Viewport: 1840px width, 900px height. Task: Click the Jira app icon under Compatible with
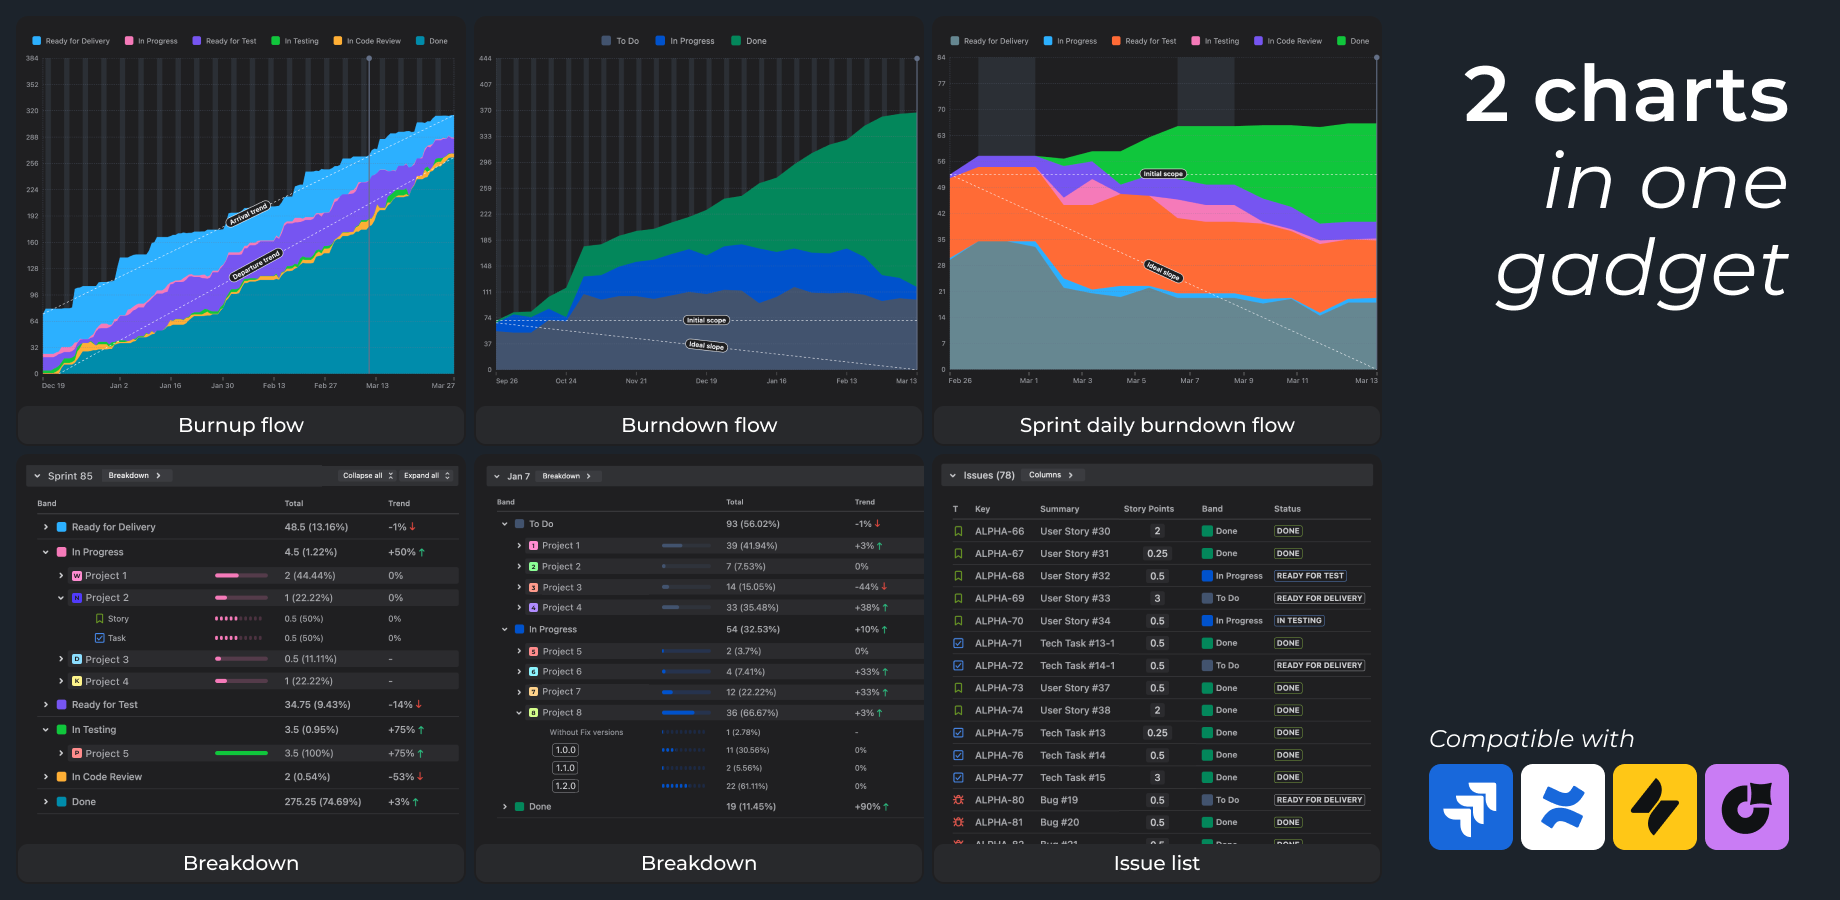tap(1470, 807)
